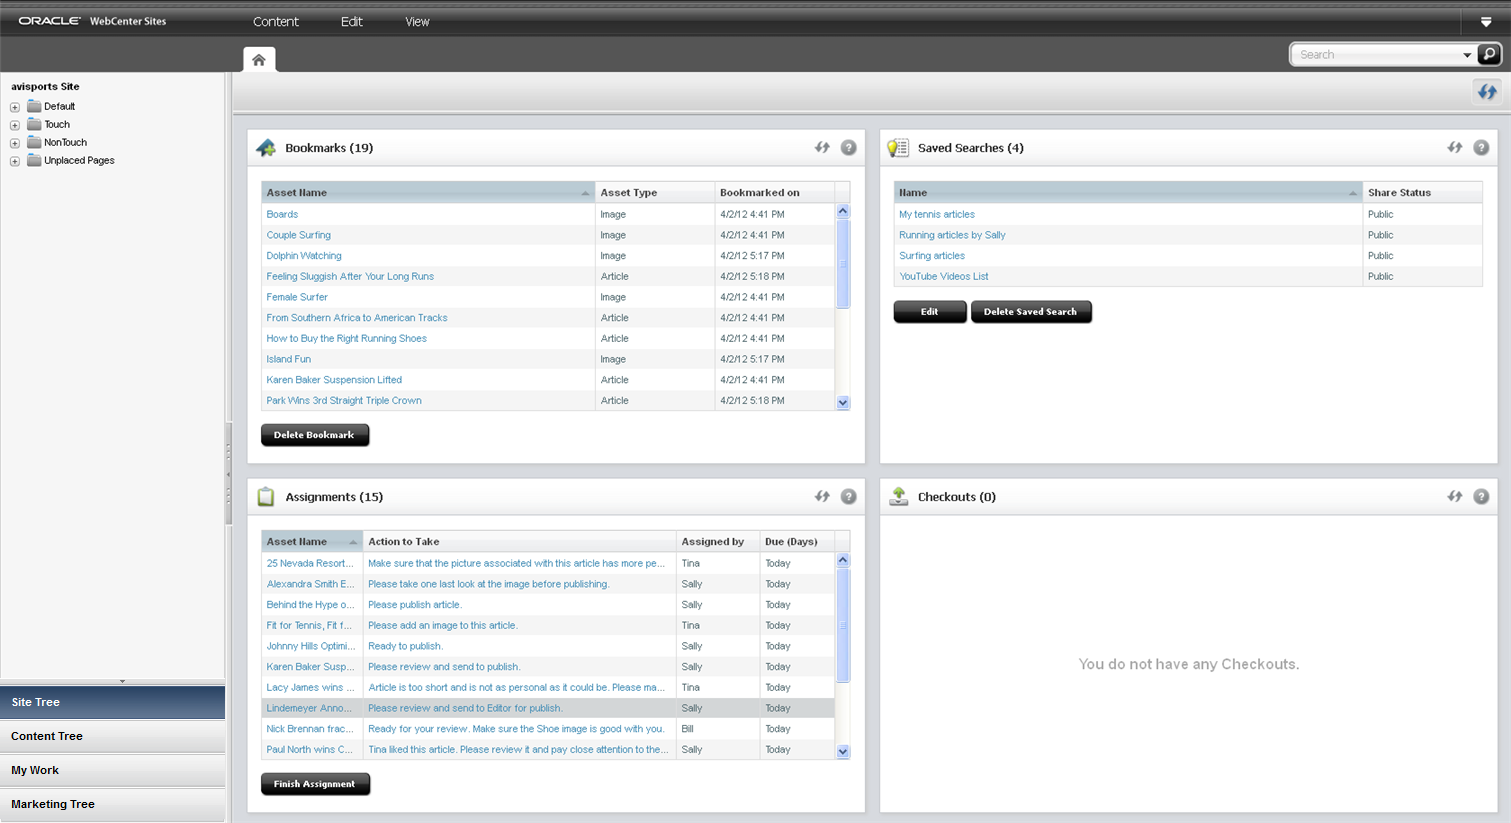Click the Finish Assignment button
Image resolution: width=1511 pixels, height=823 pixels.
315,784
